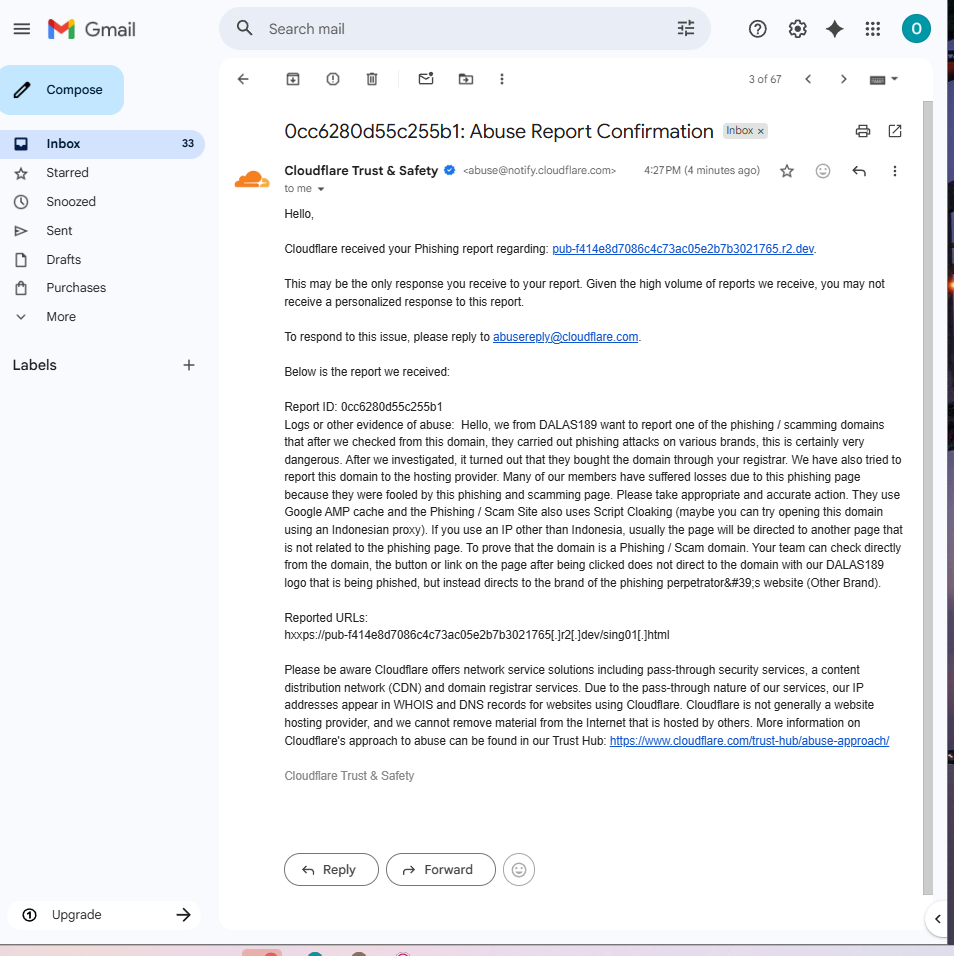The width and height of the screenshot is (954, 956).
Task: Open the main menu hamburger icon
Action: tap(22, 29)
